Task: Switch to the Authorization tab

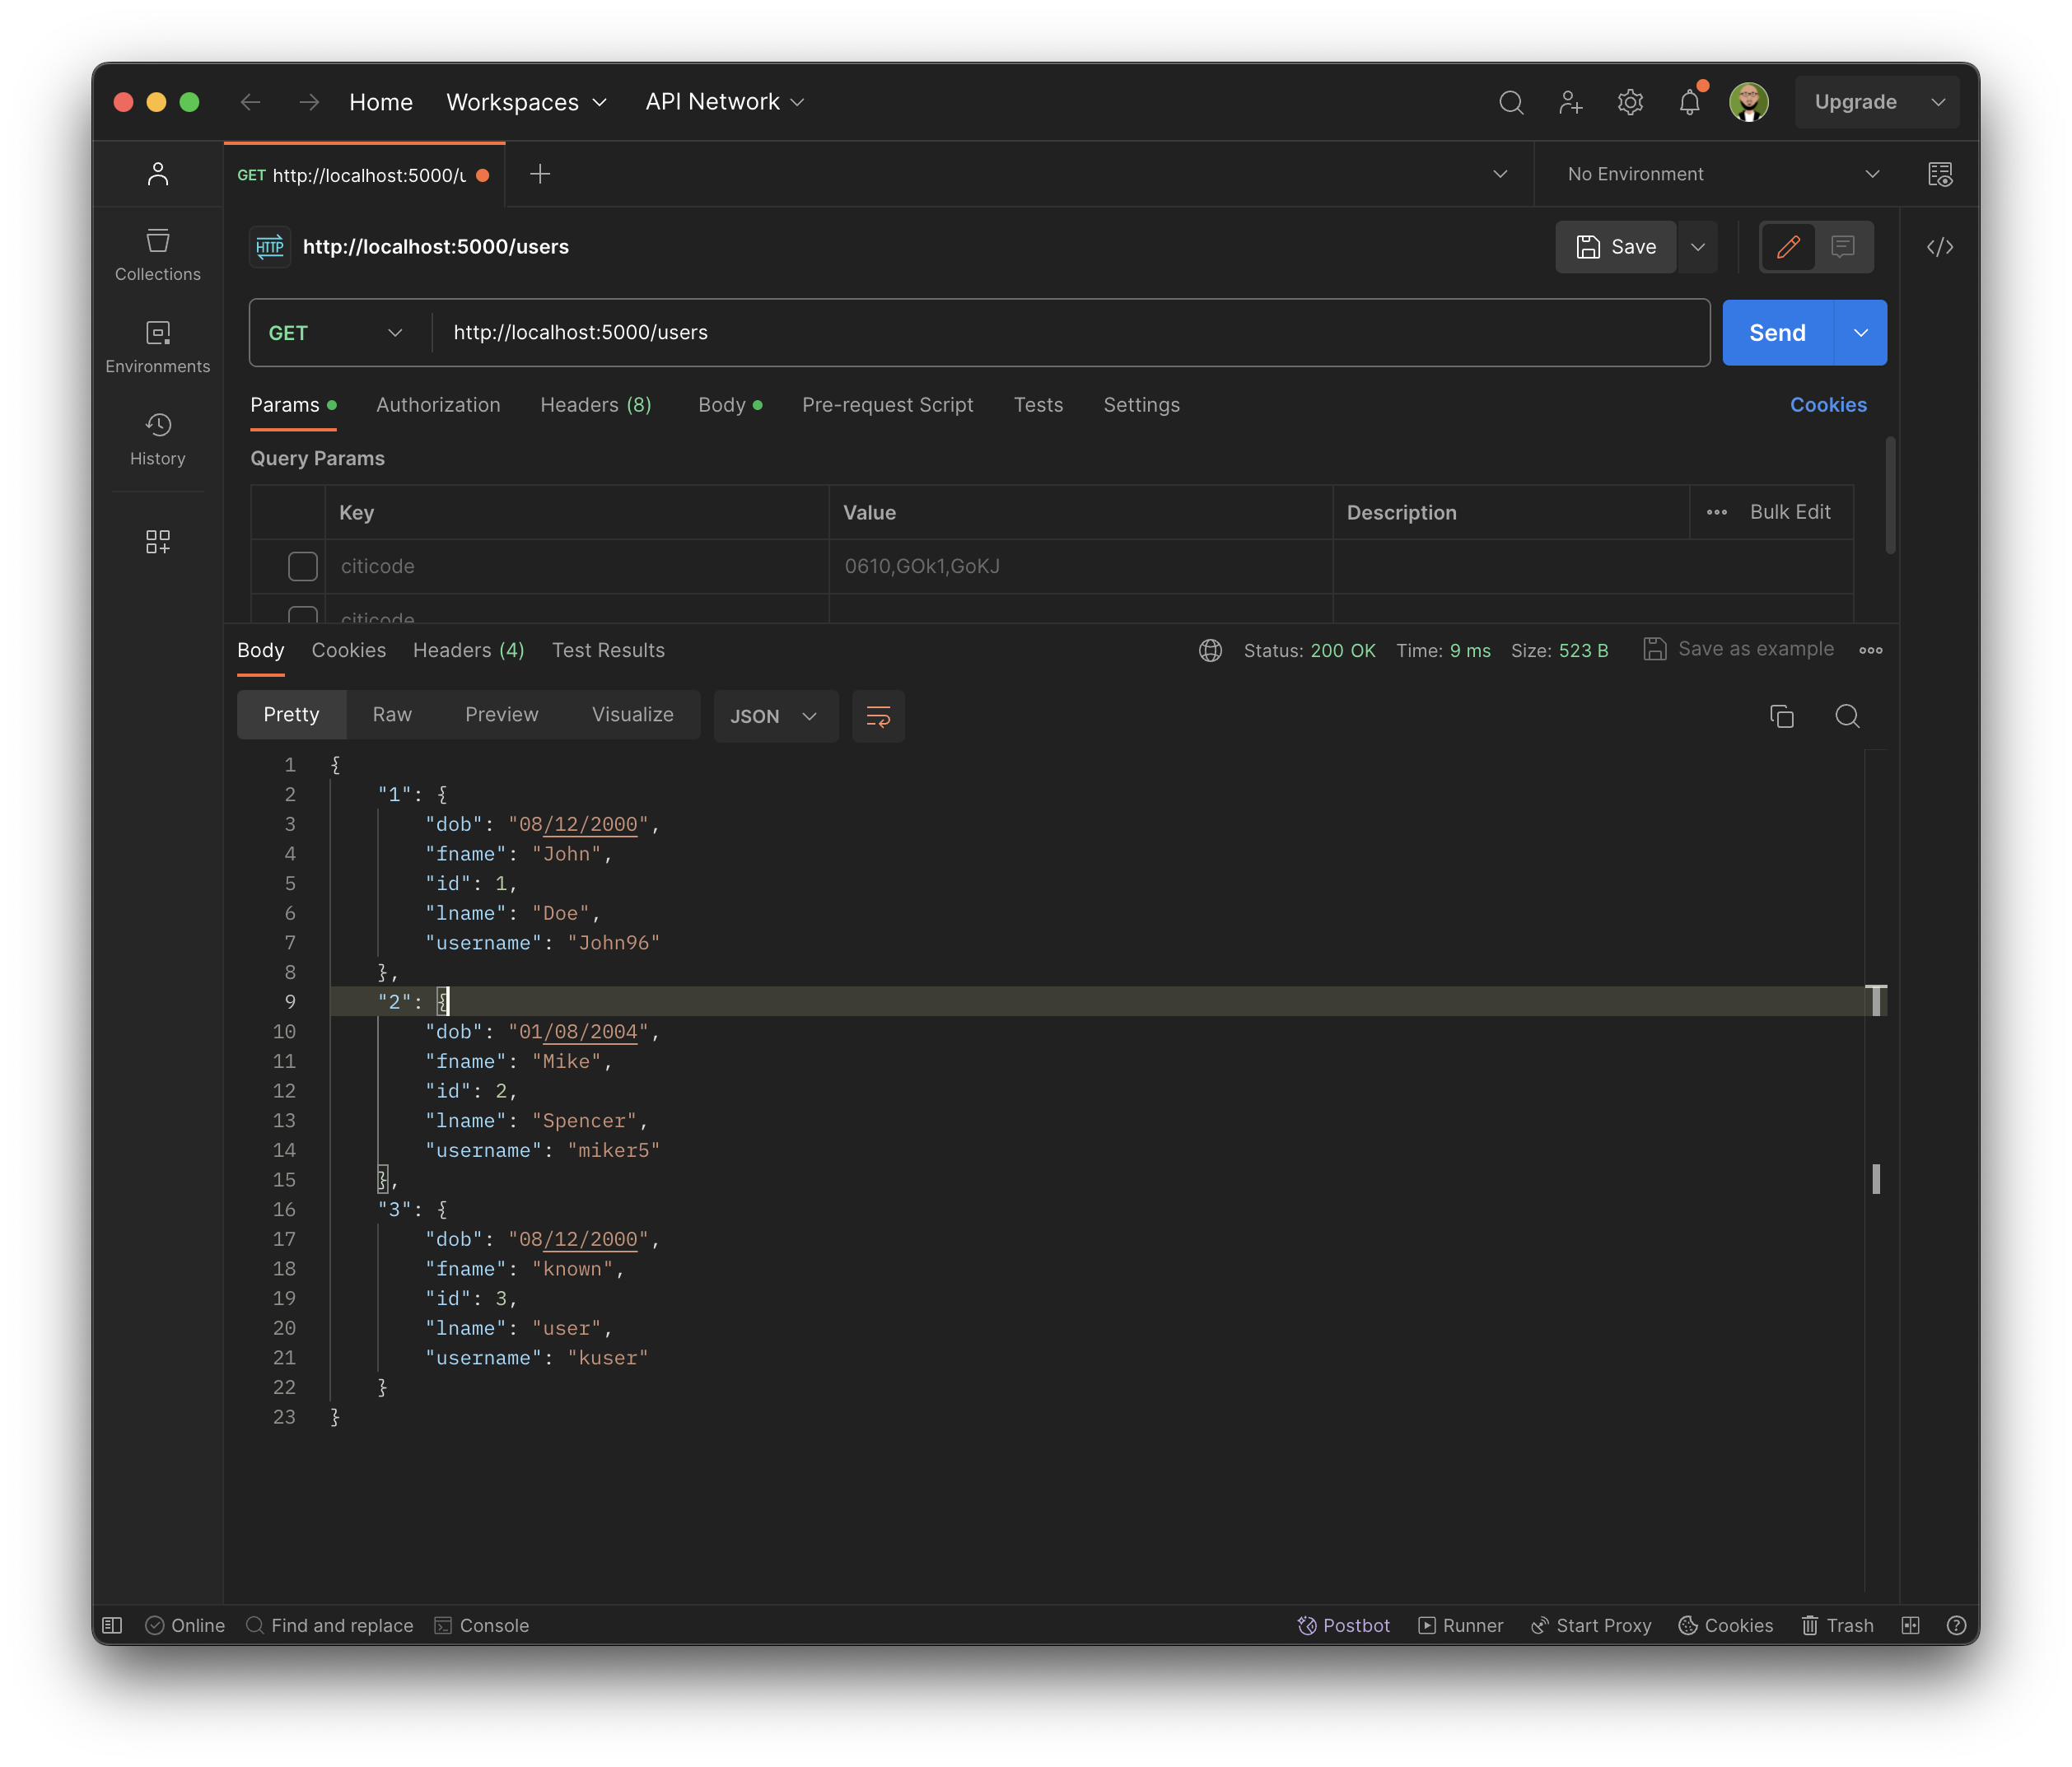Action: (438, 405)
